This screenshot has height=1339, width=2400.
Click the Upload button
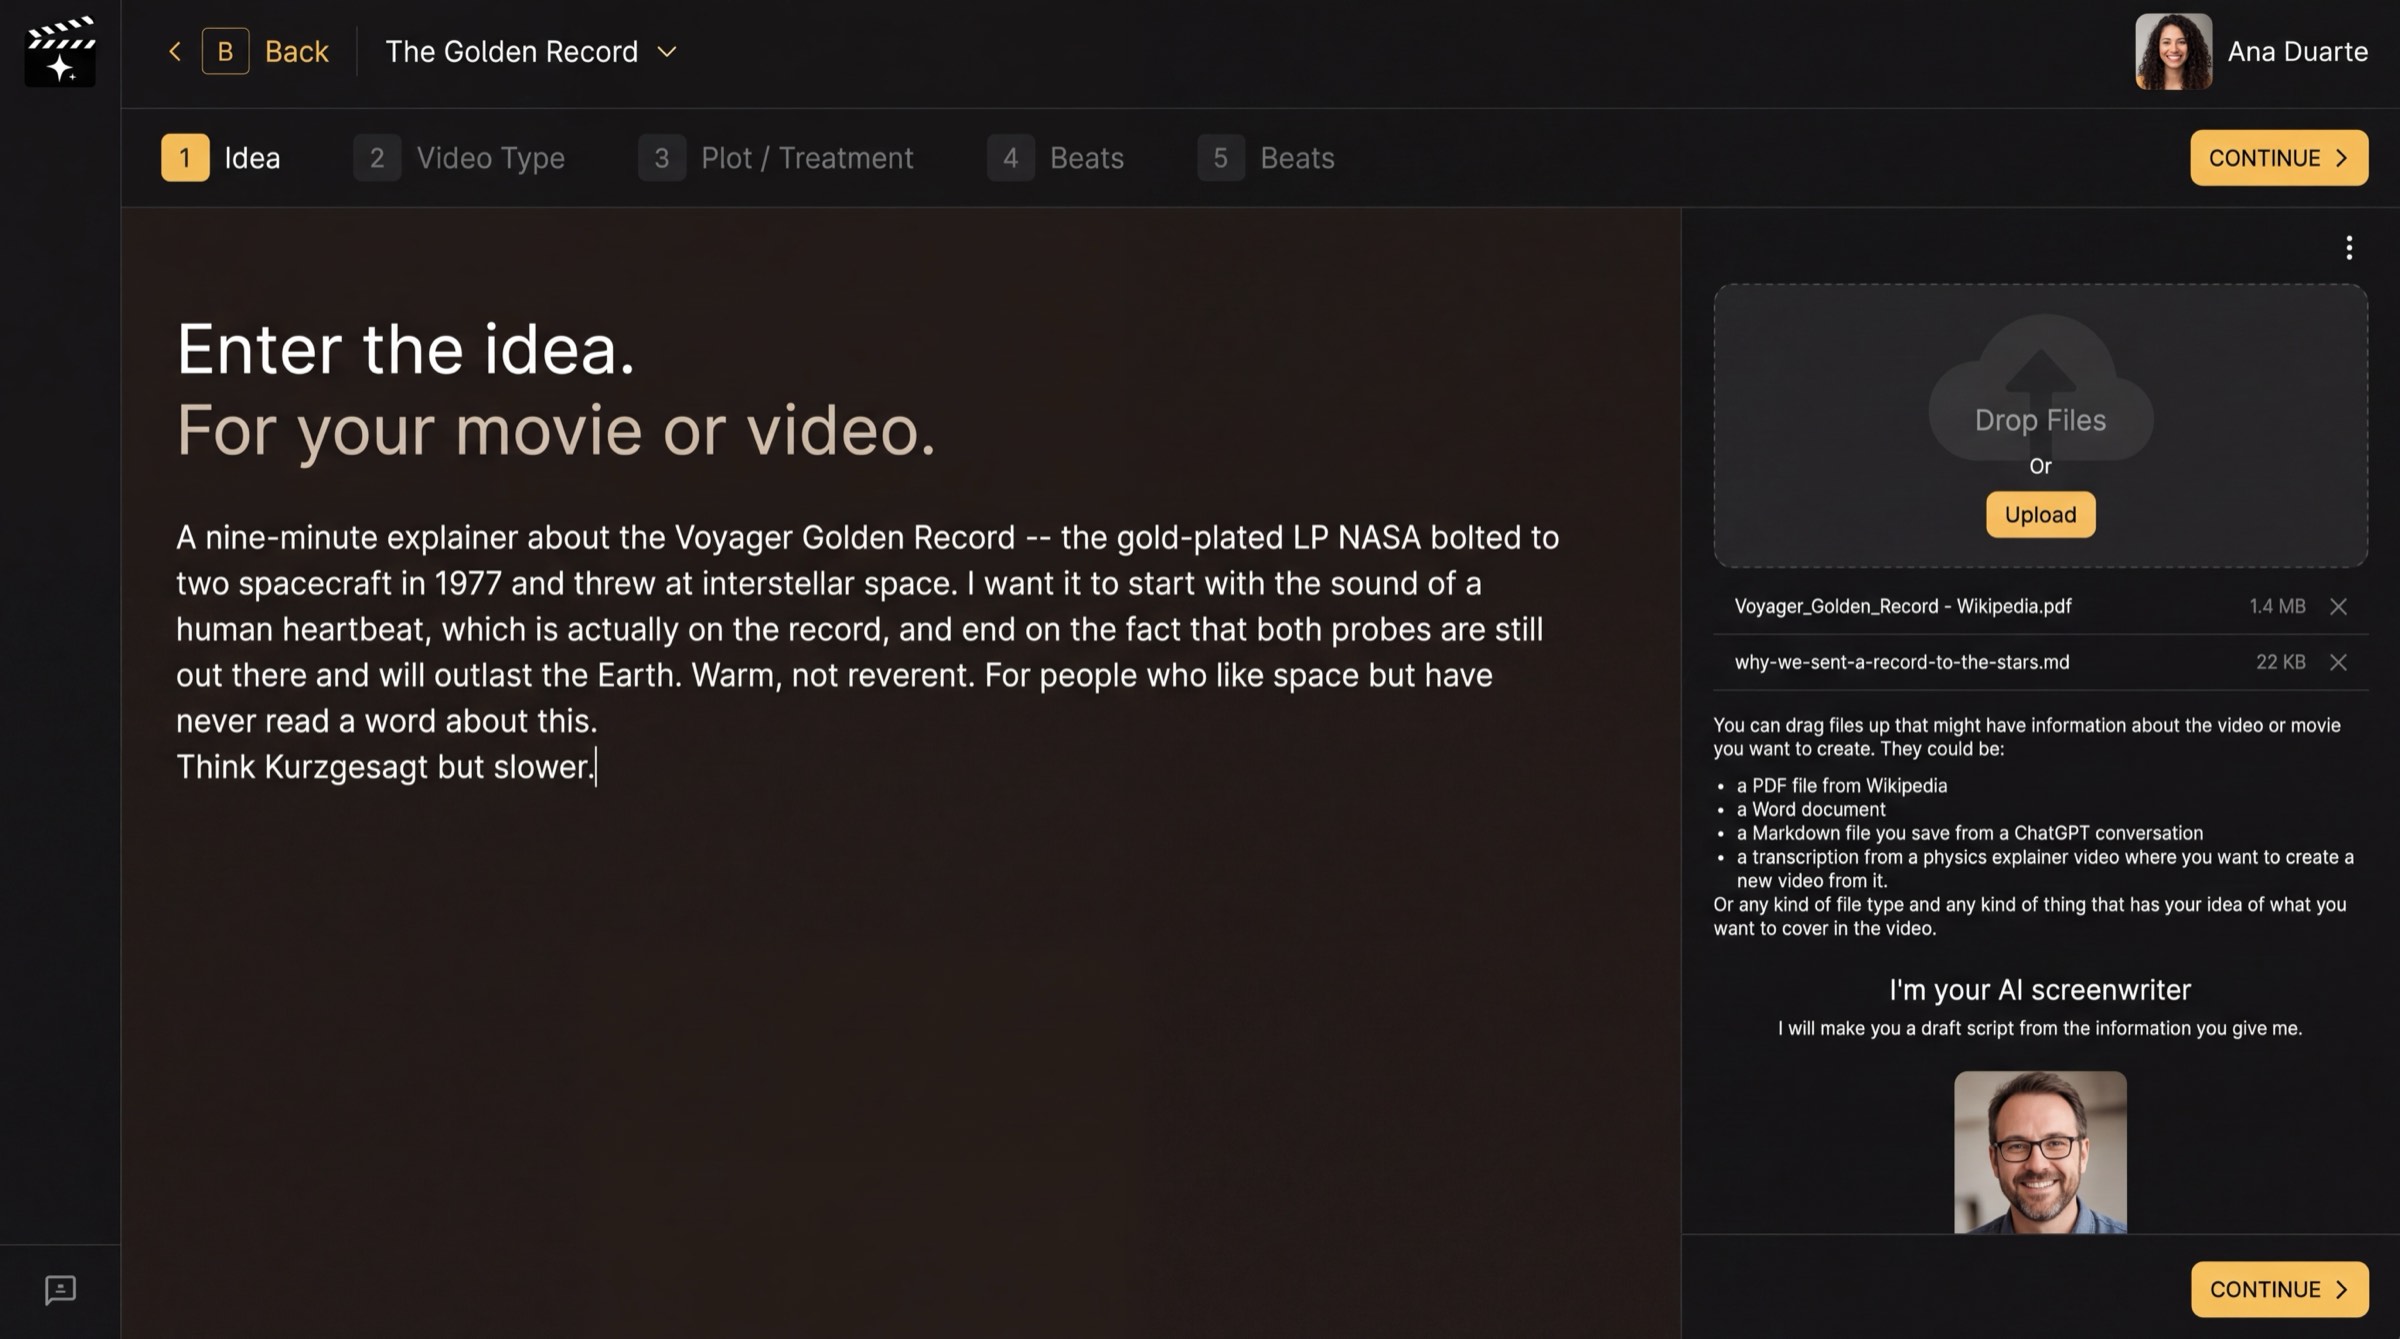pyautogui.click(x=2040, y=514)
